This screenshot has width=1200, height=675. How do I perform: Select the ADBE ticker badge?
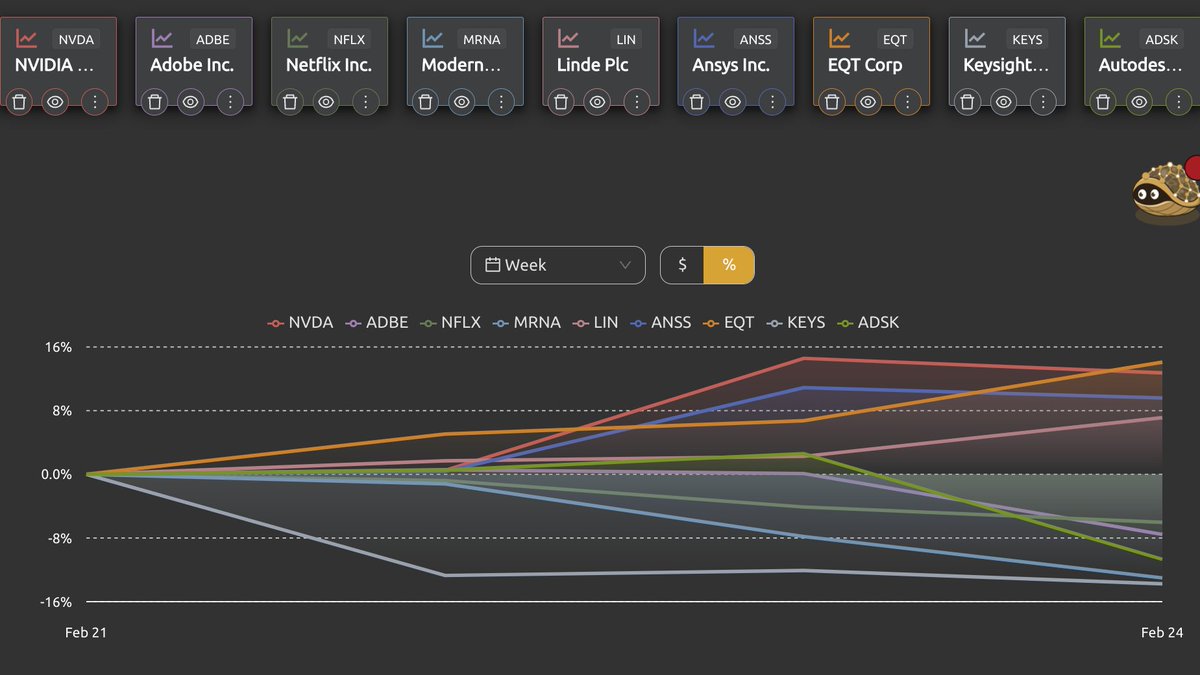[212, 39]
